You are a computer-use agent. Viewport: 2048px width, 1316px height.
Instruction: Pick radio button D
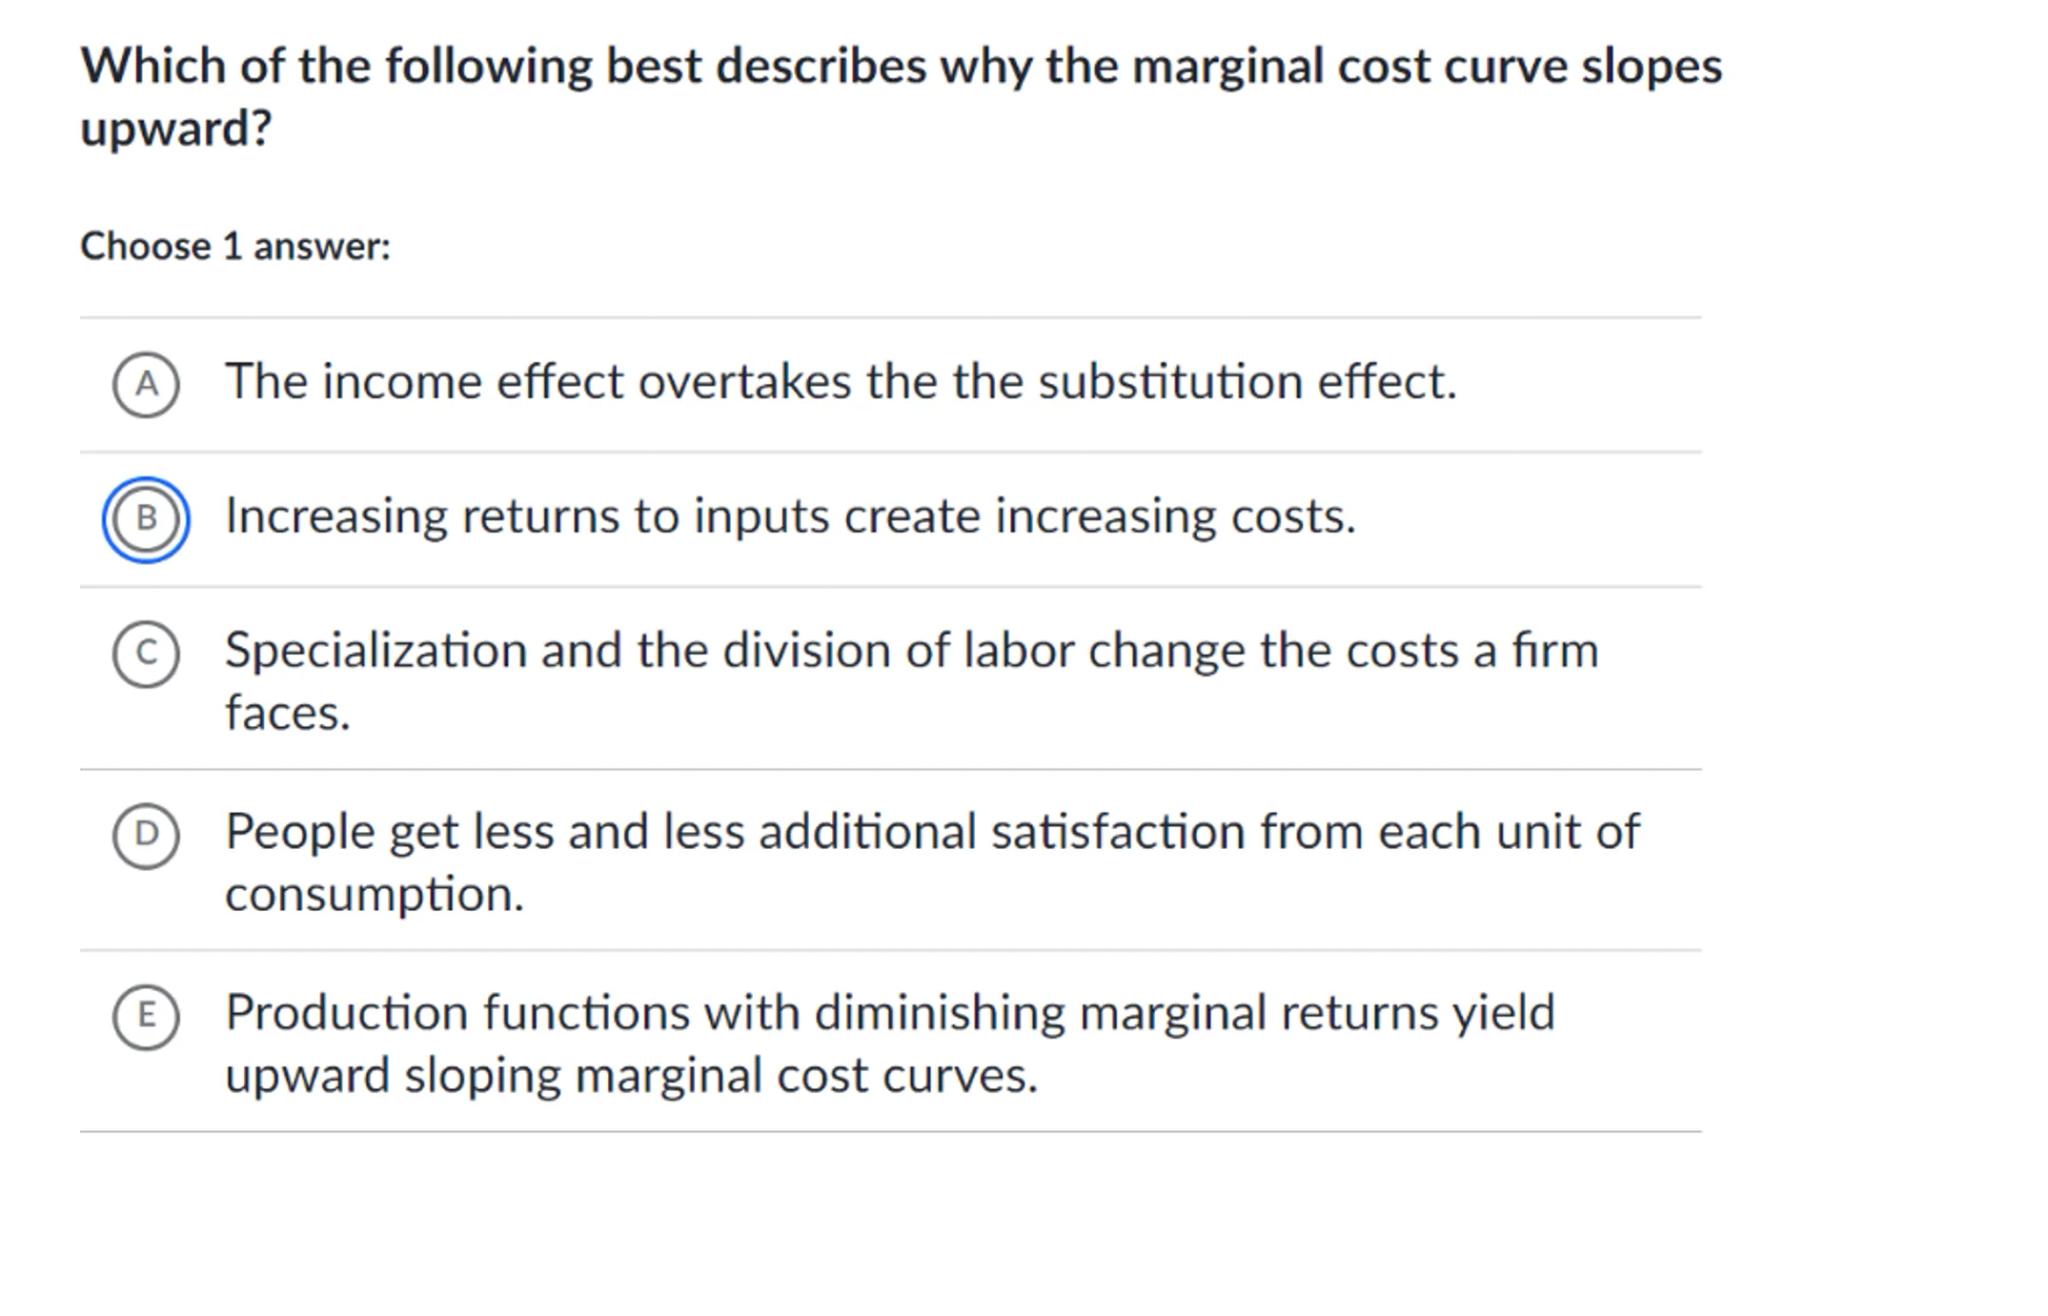pyautogui.click(x=146, y=834)
